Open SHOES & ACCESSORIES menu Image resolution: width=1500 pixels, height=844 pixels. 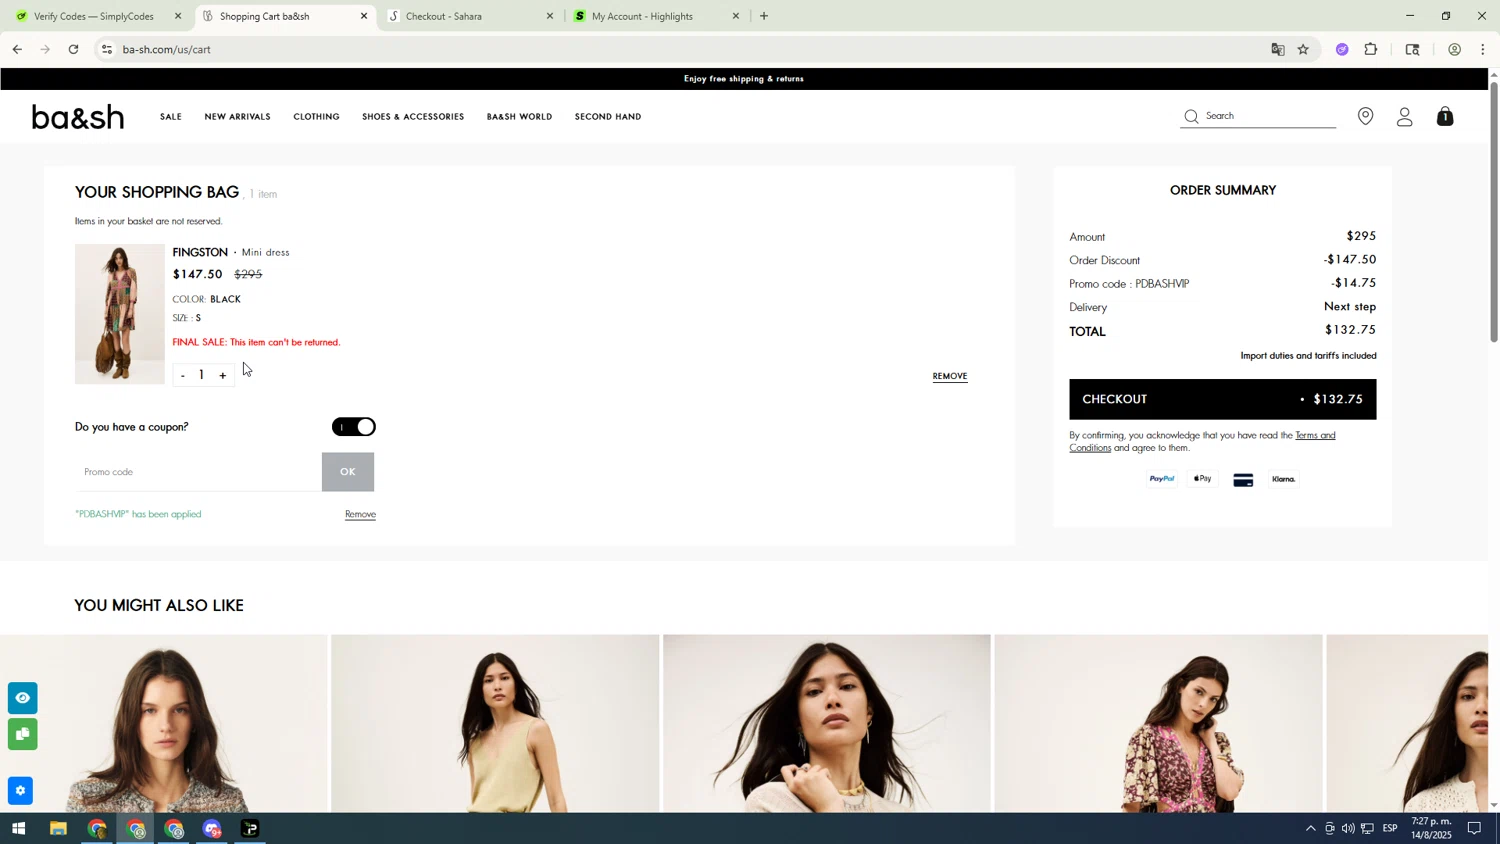pyautogui.click(x=413, y=117)
